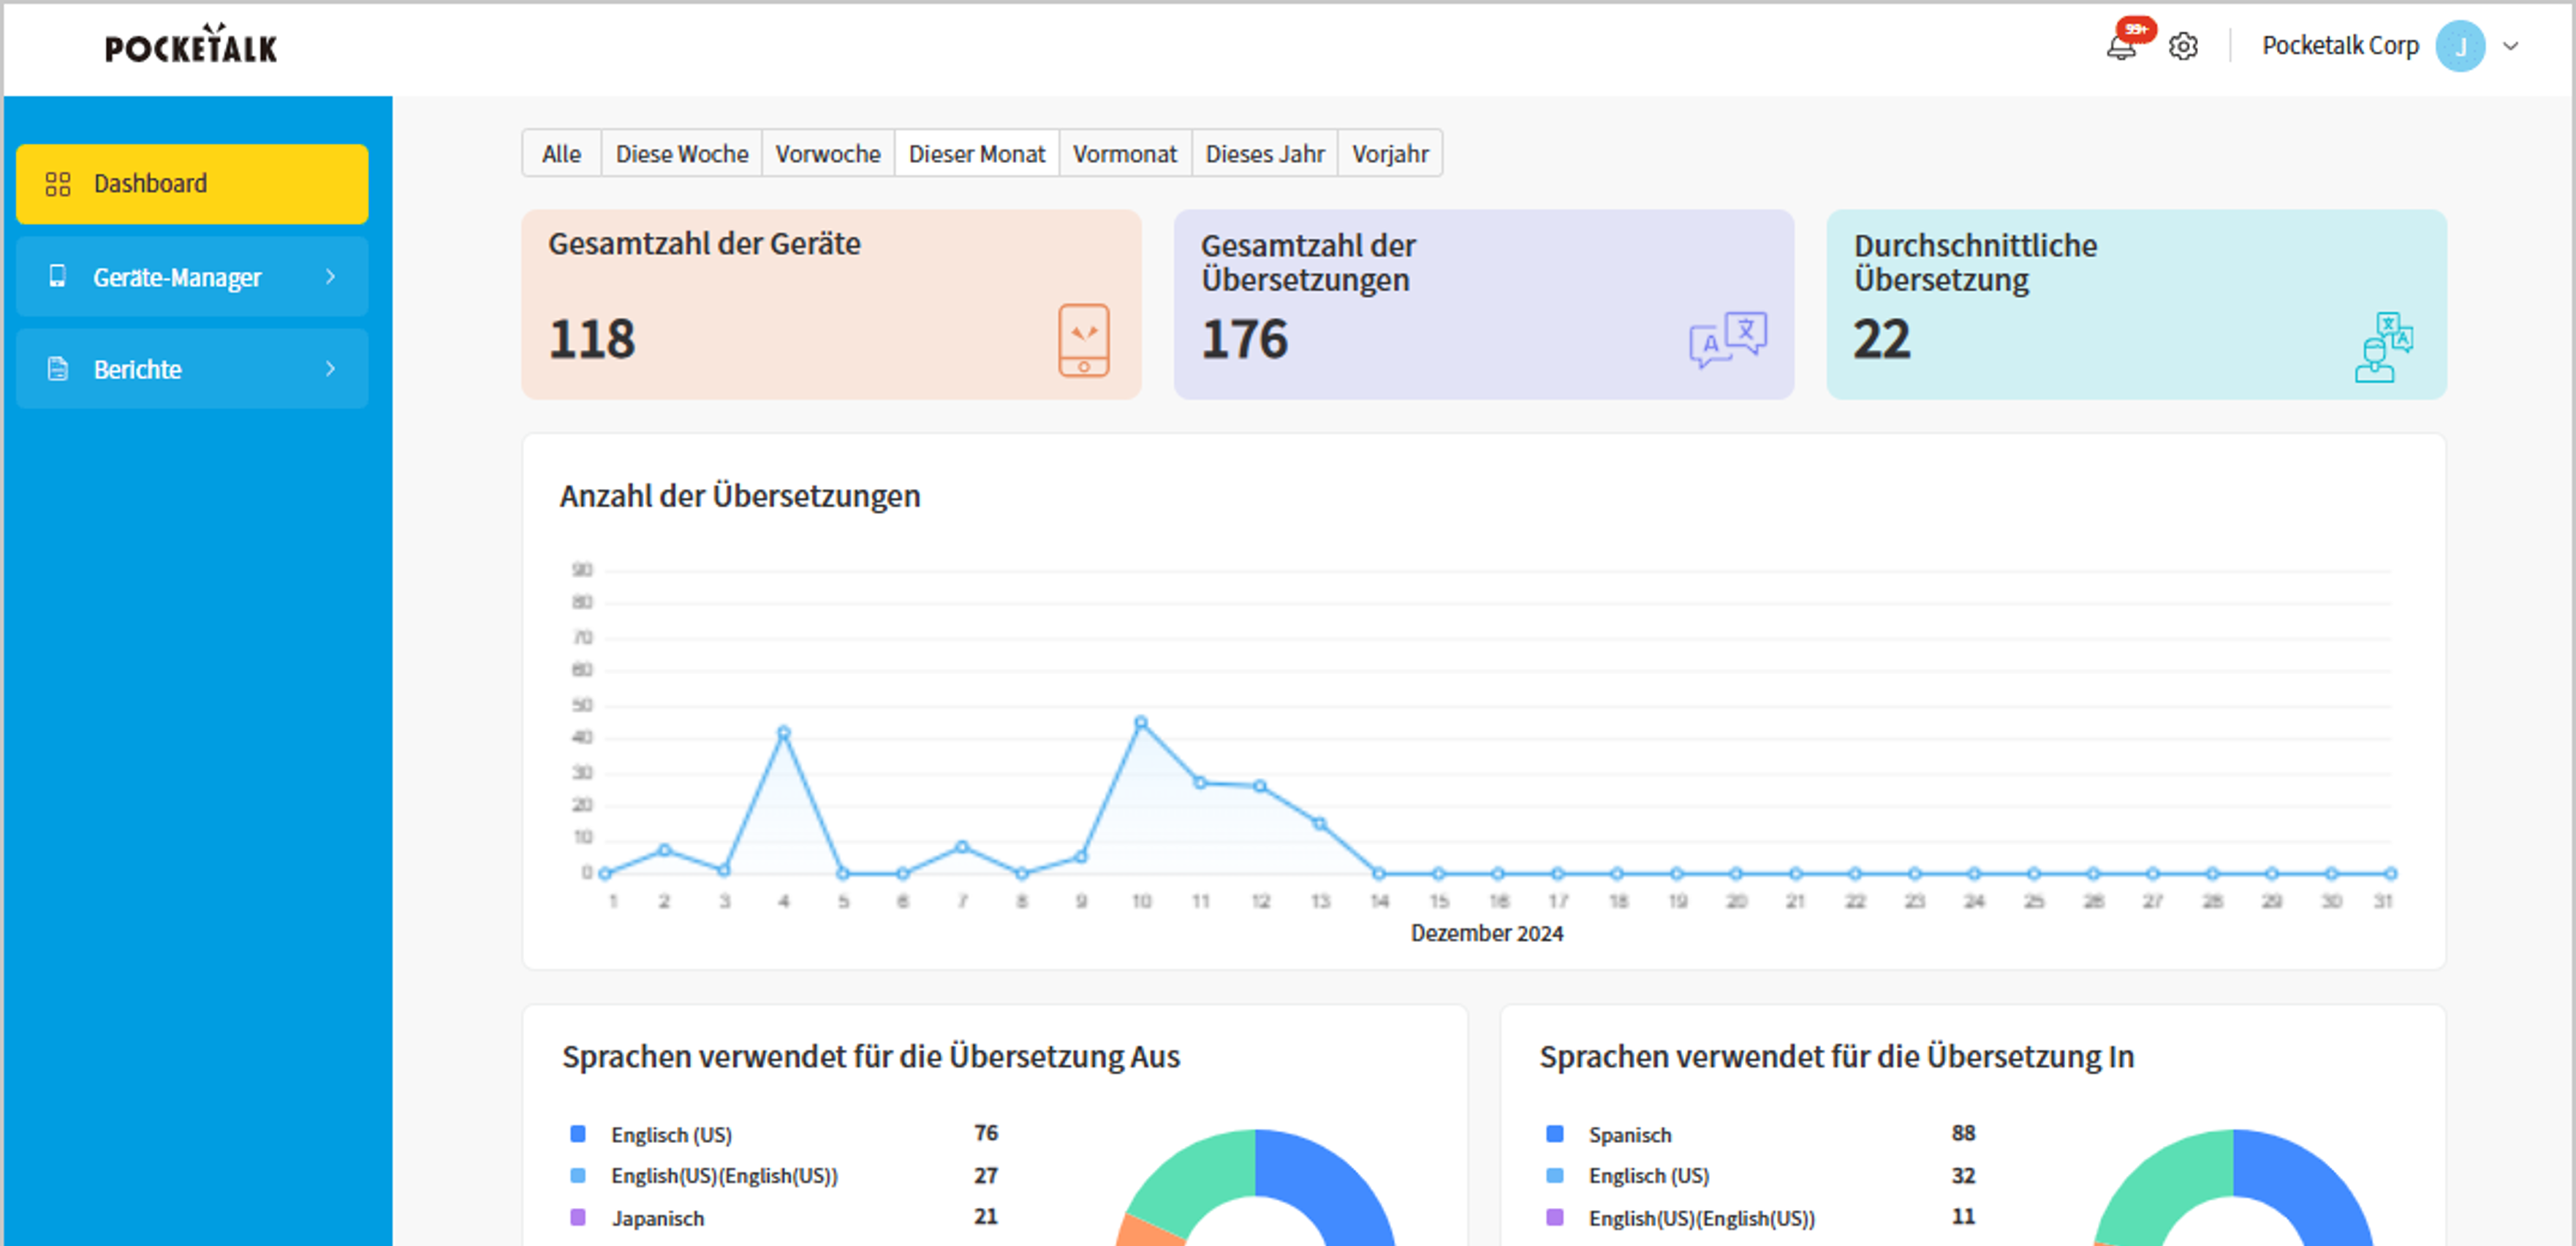Open the Dashboard menu item
This screenshot has height=1246, width=2576.
tap(192, 184)
